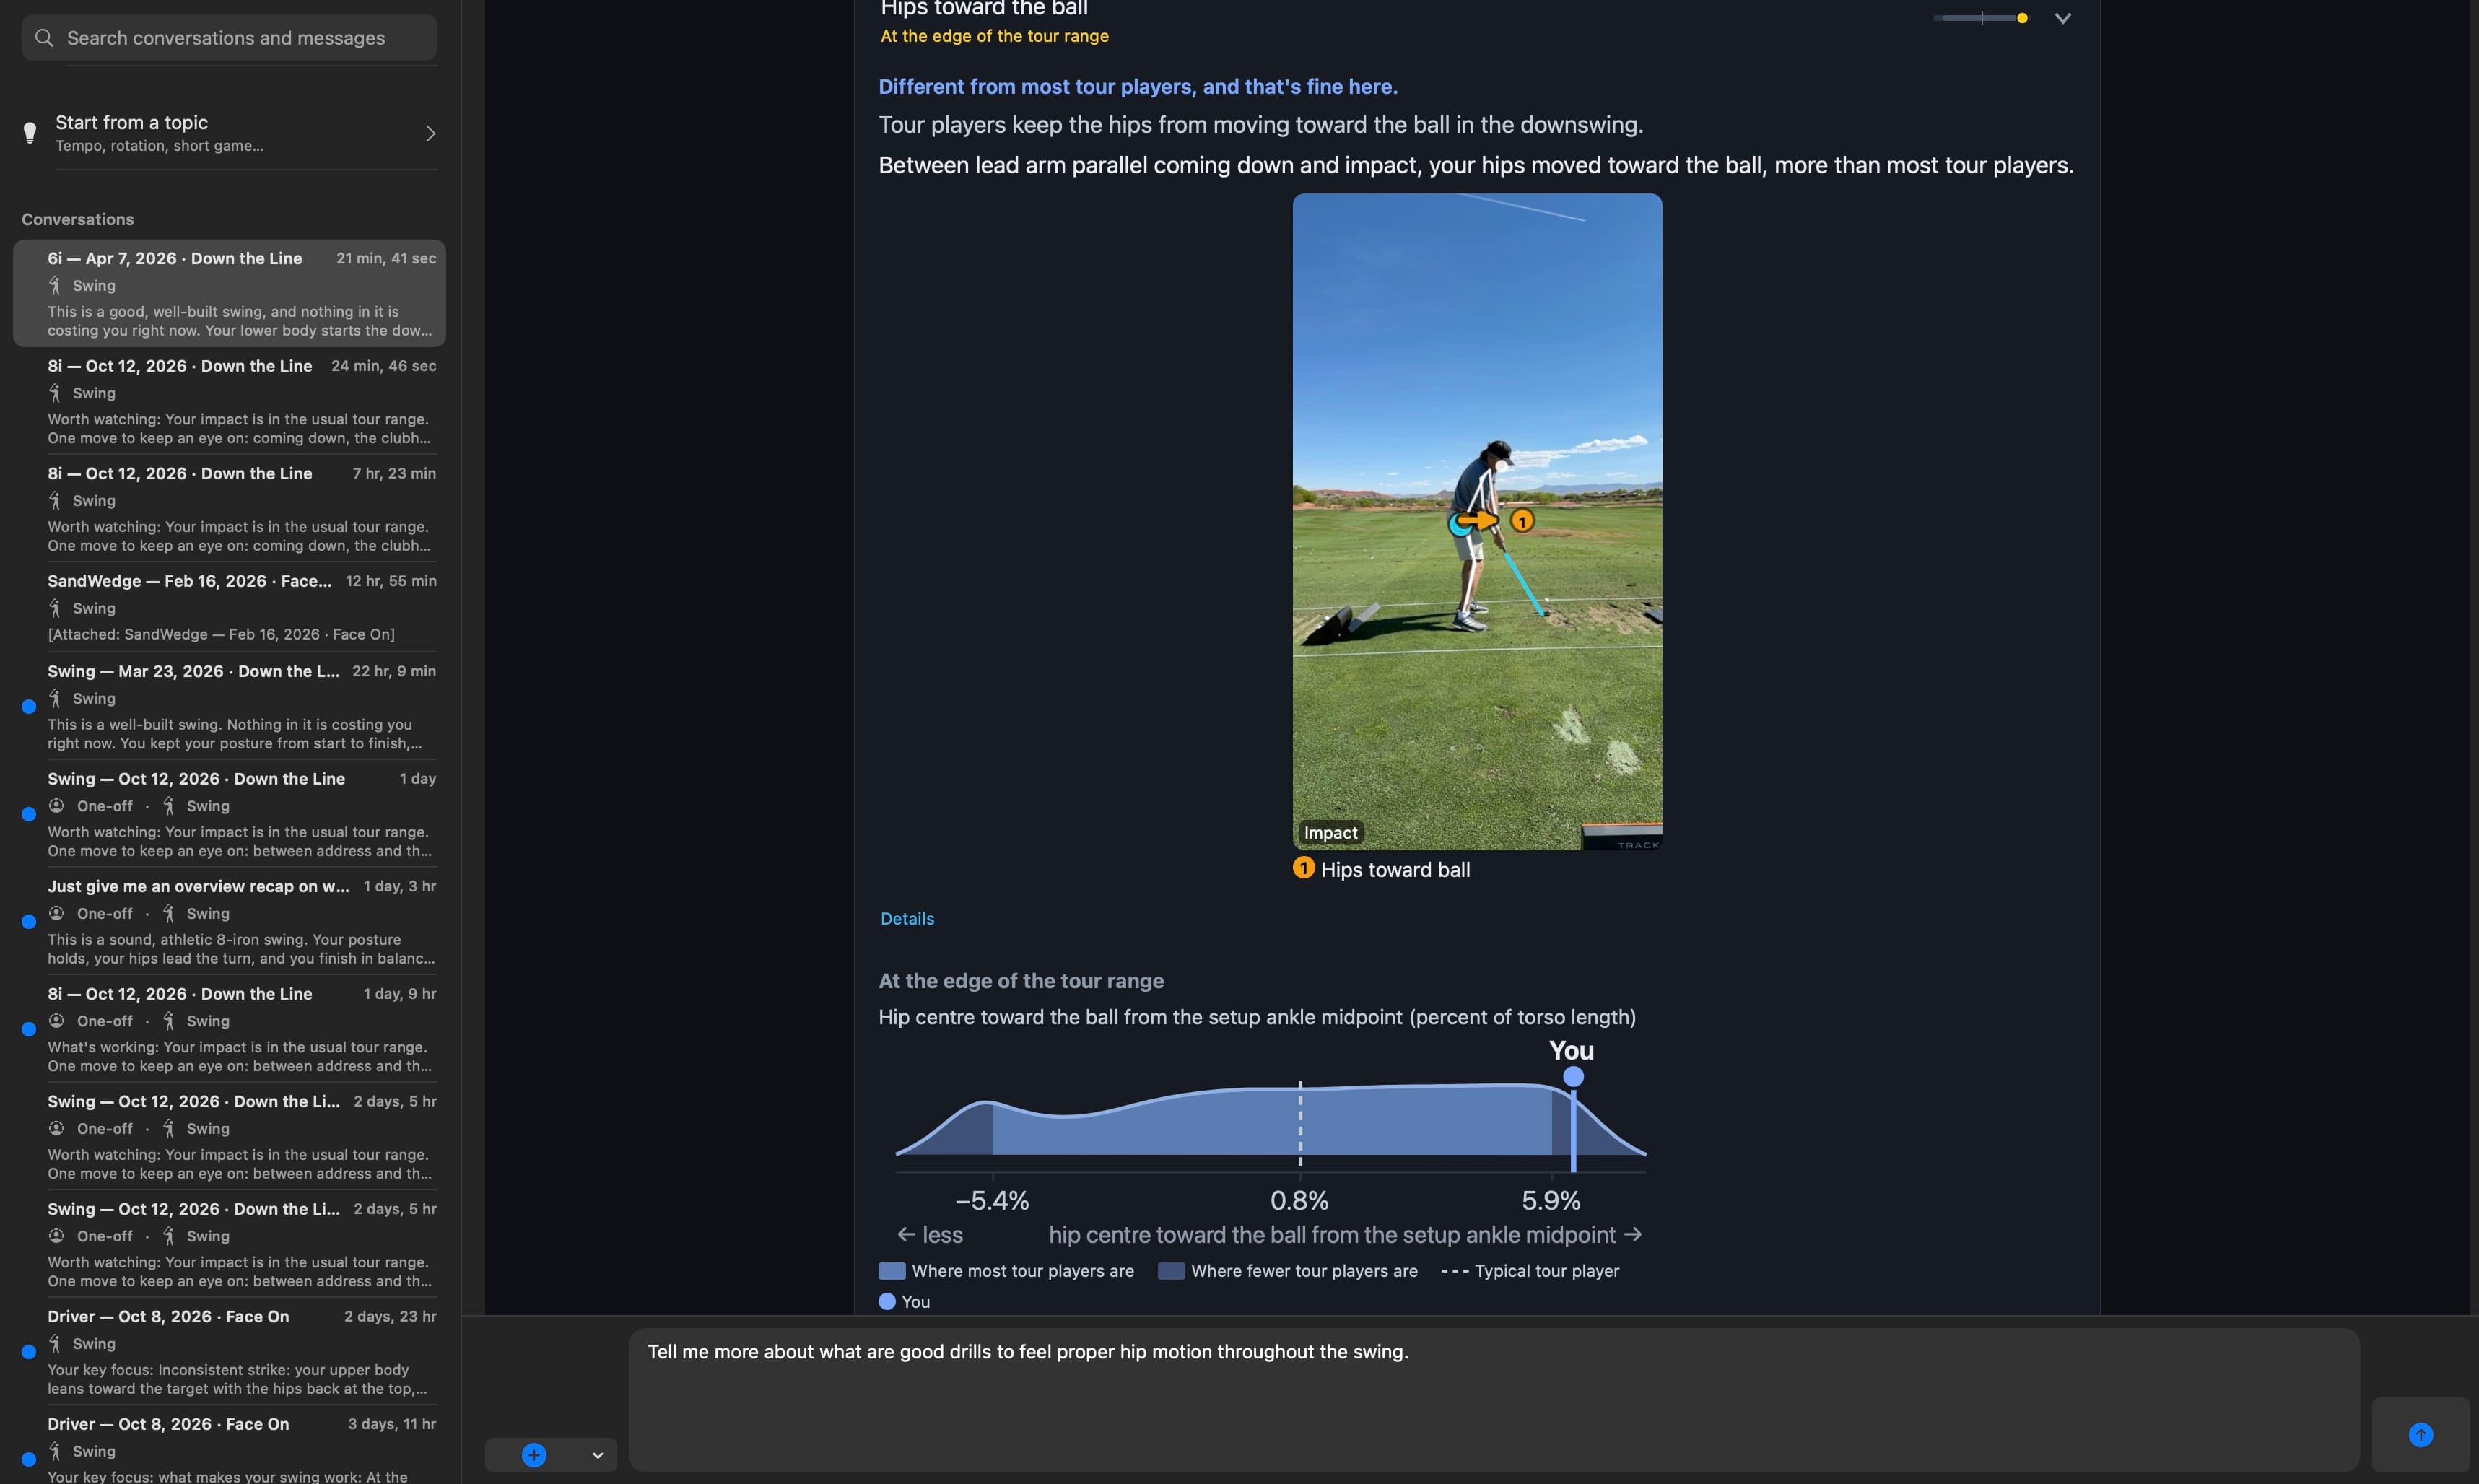2479x1484 pixels.
Task: Click the lightbulb icon beside Start from a topic
Action: point(30,133)
